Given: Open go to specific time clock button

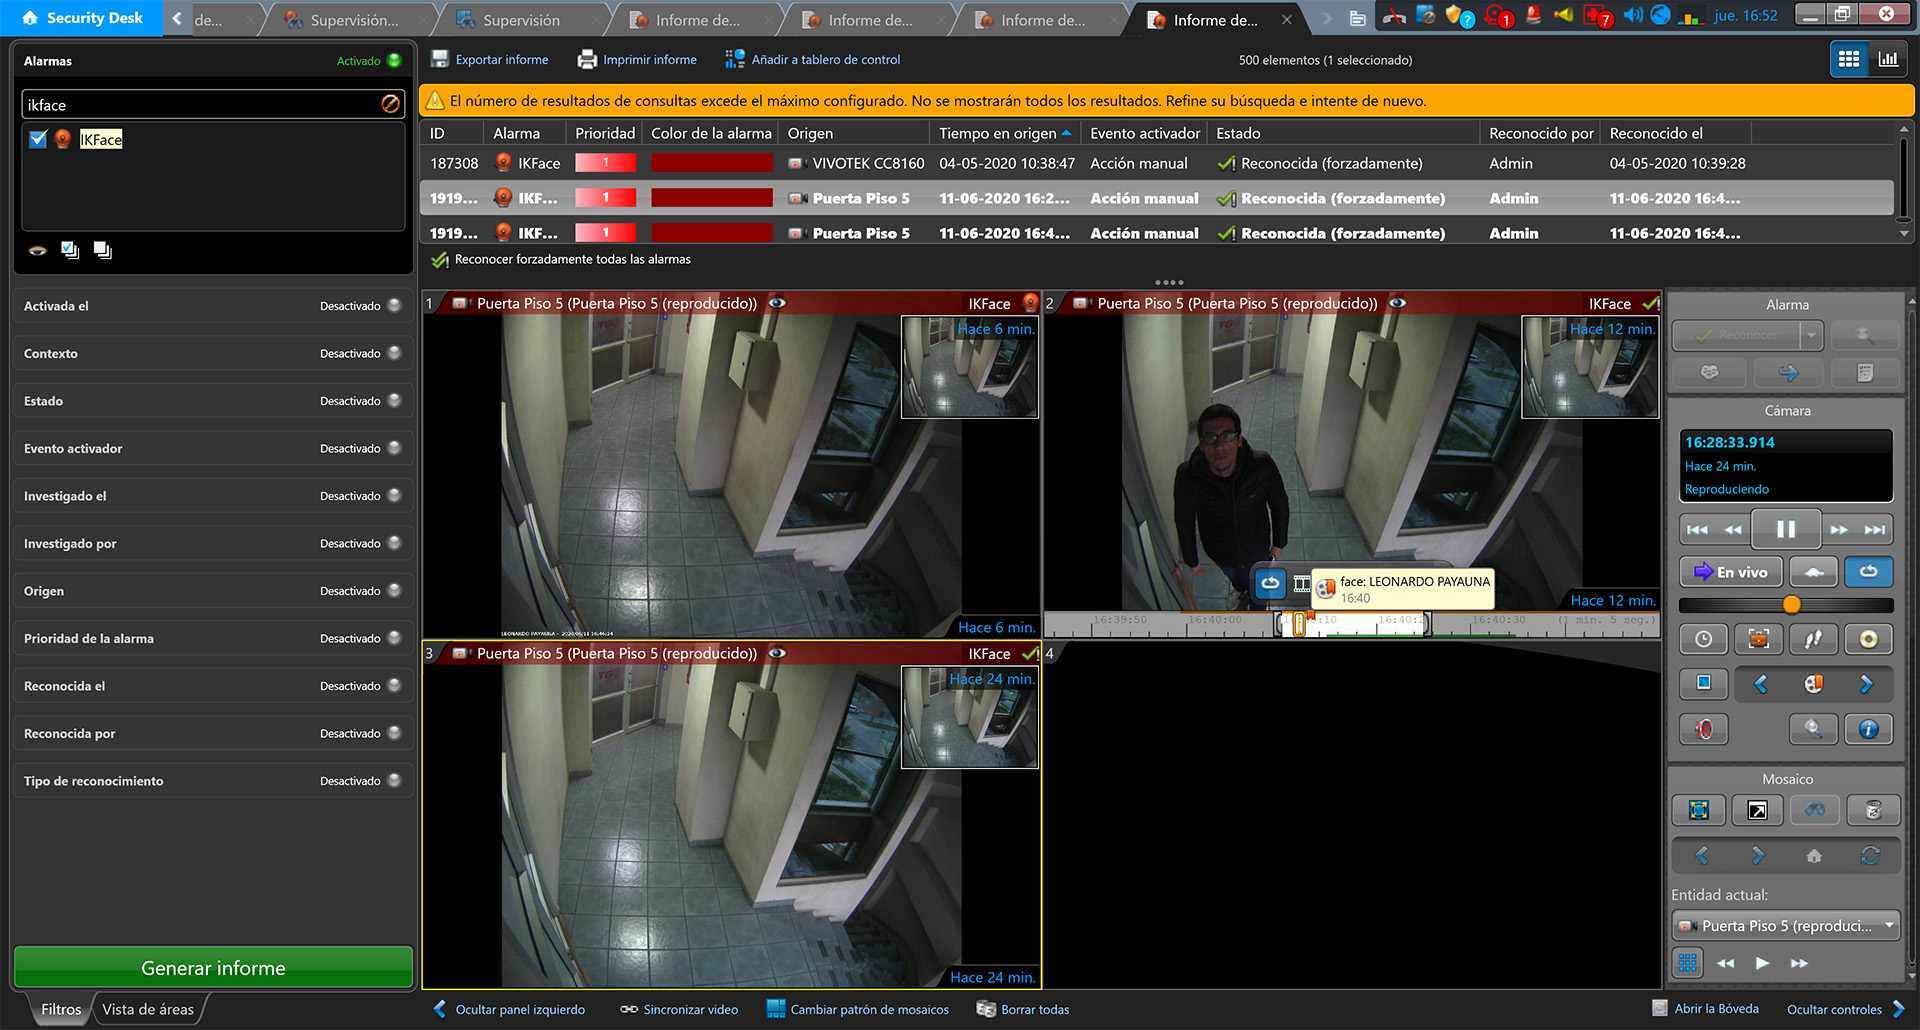Looking at the screenshot, I should click(1704, 639).
